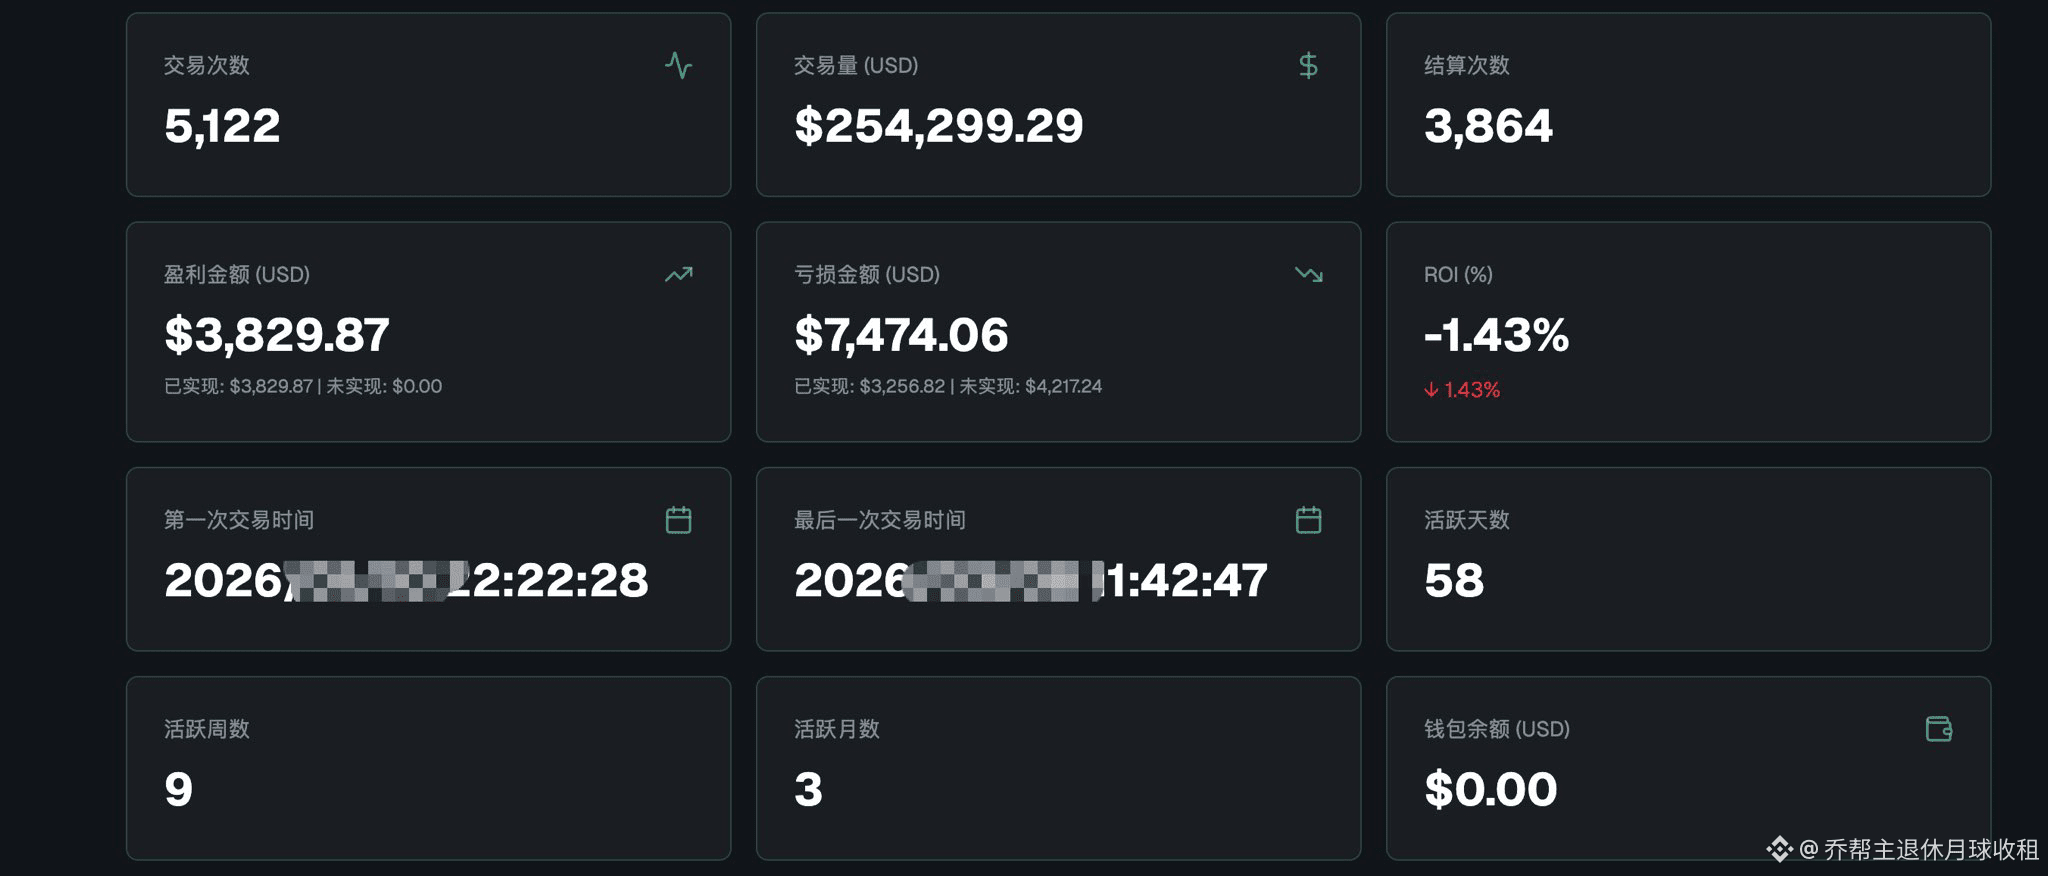
Task: Click the activity pulse icon in 交易次数 card
Action: 678,66
